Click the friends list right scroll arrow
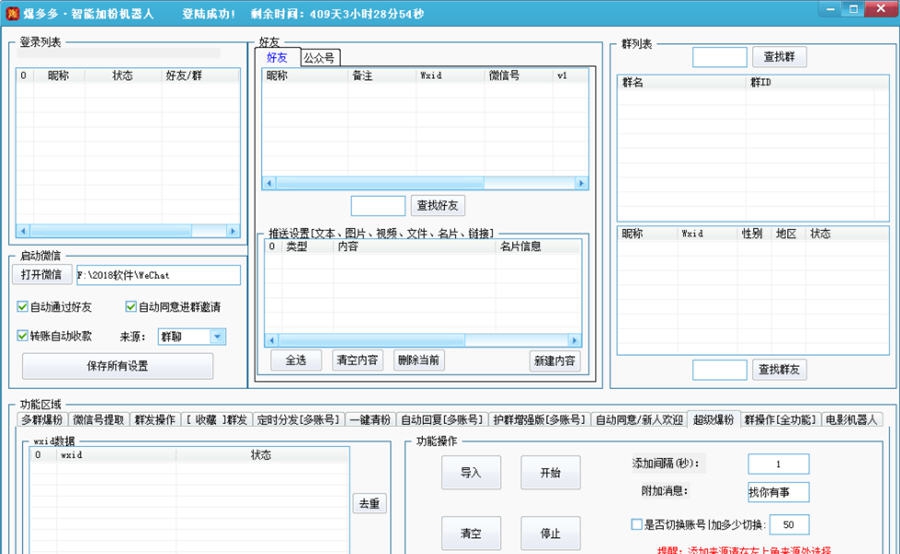This screenshot has width=900, height=554. click(x=581, y=183)
